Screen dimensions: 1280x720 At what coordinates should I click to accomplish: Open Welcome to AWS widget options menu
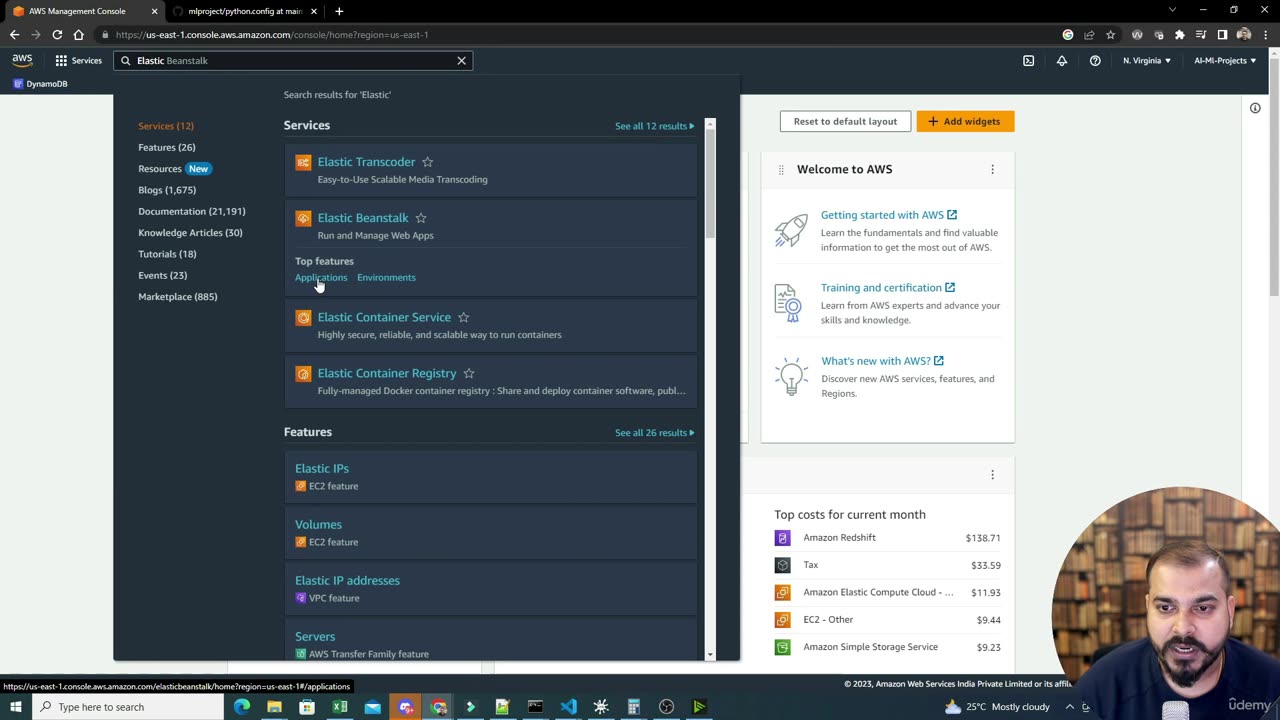point(992,170)
